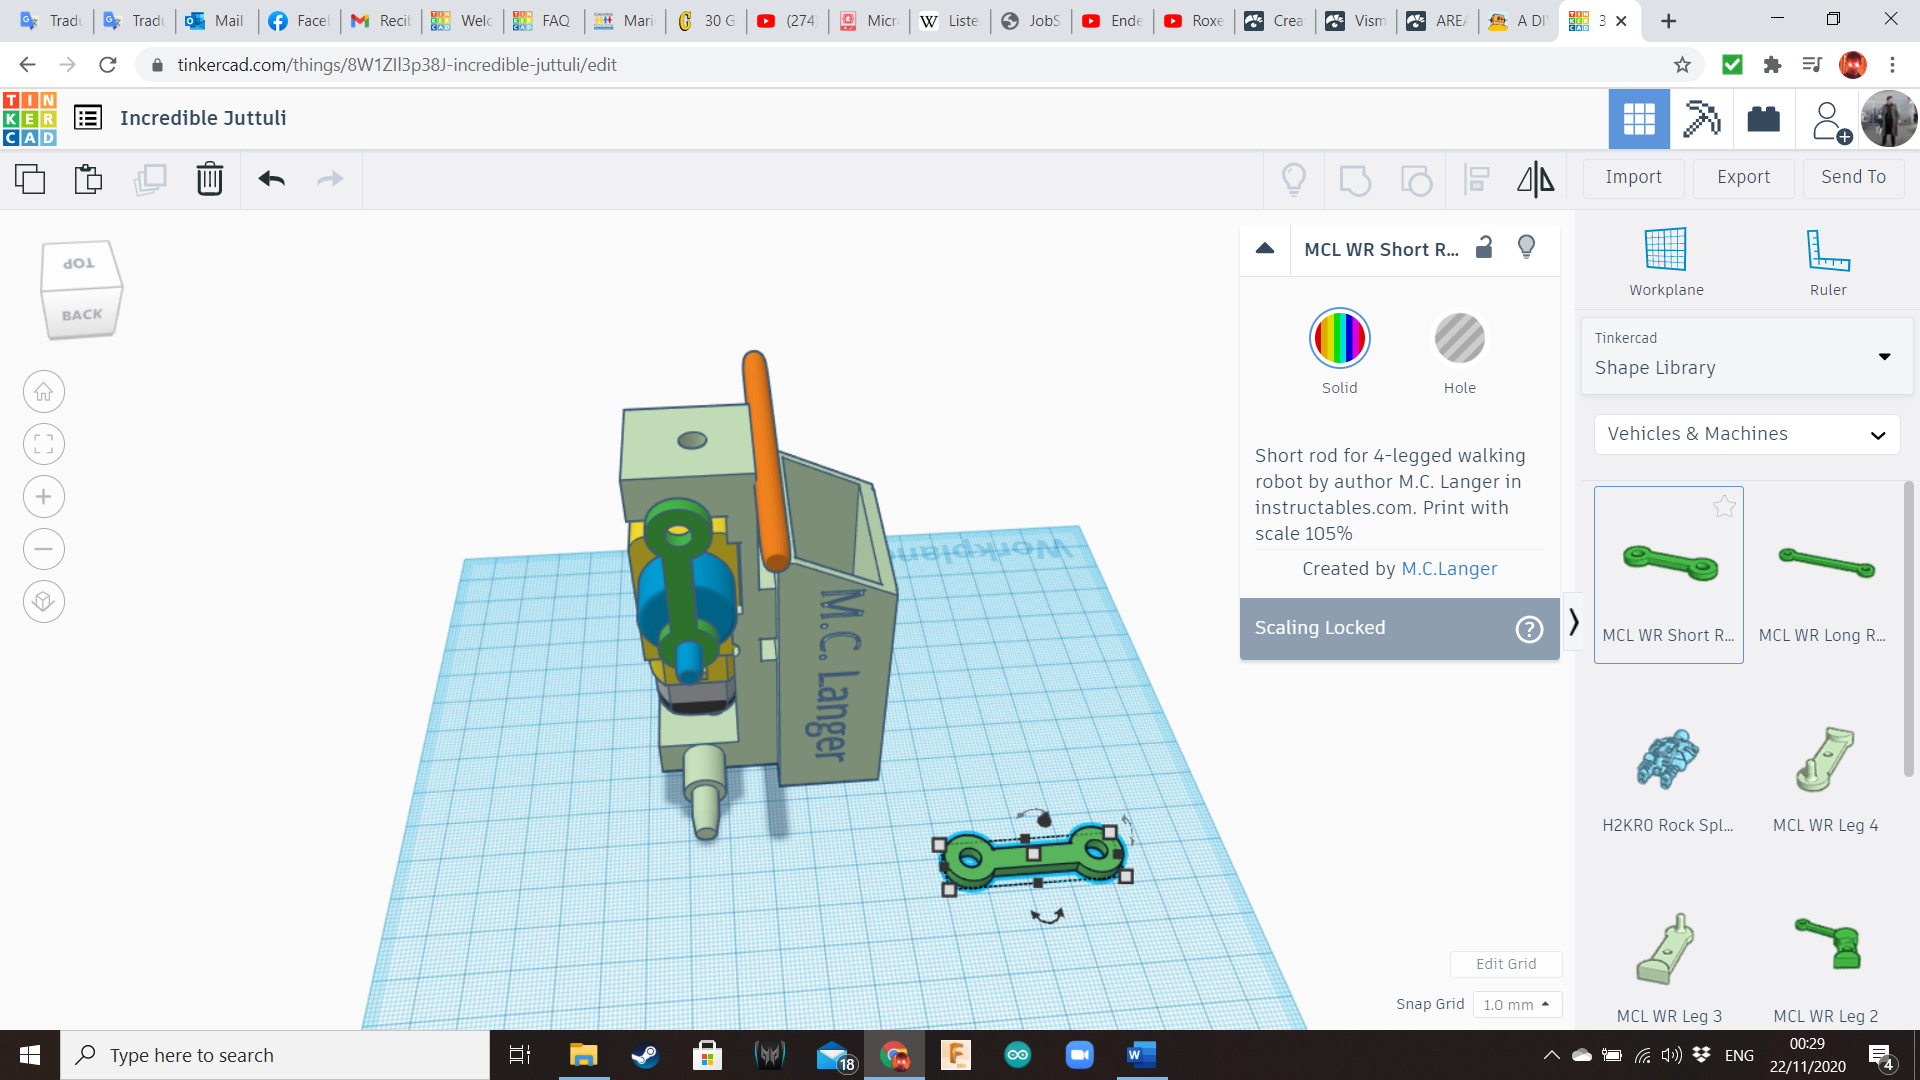Toggle shape visibility lightbulb in inspector
The image size is (1920, 1080).
1526,248
